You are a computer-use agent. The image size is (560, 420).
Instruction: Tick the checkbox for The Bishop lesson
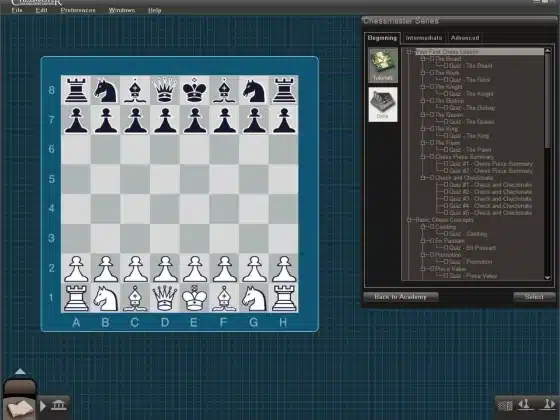[431, 101]
